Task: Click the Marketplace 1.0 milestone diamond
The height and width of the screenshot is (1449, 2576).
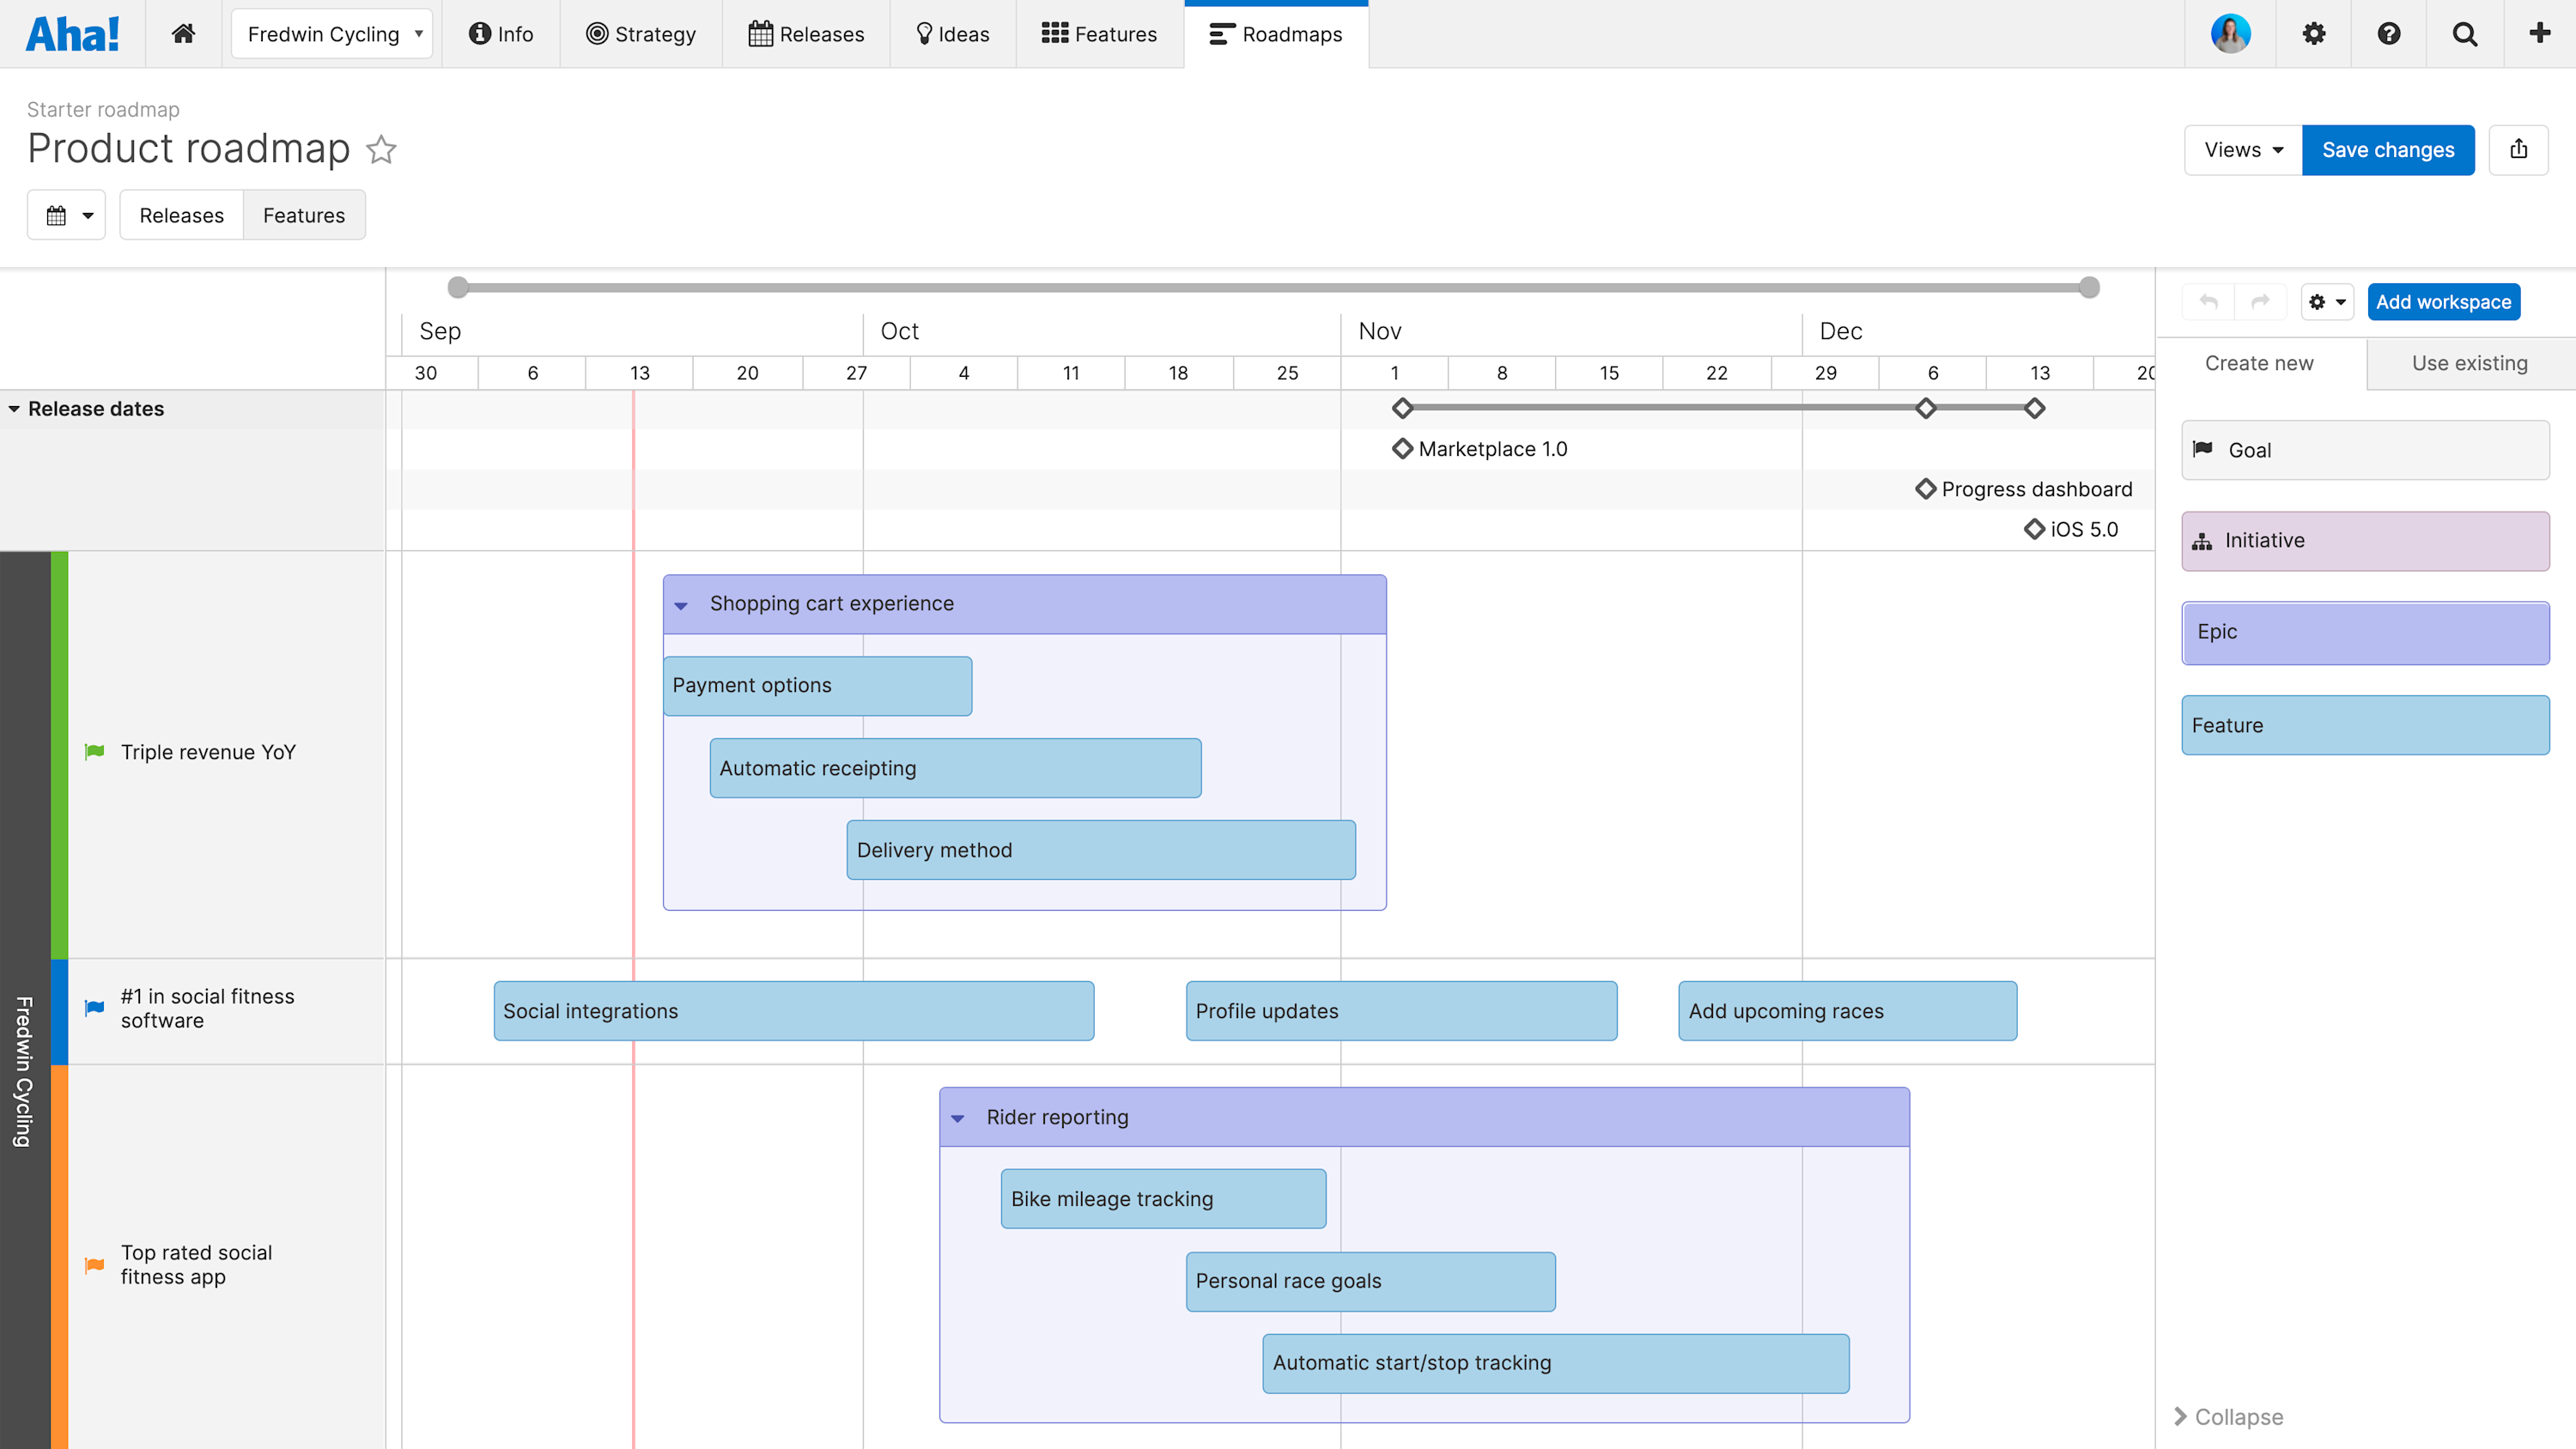Action: (1402, 448)
